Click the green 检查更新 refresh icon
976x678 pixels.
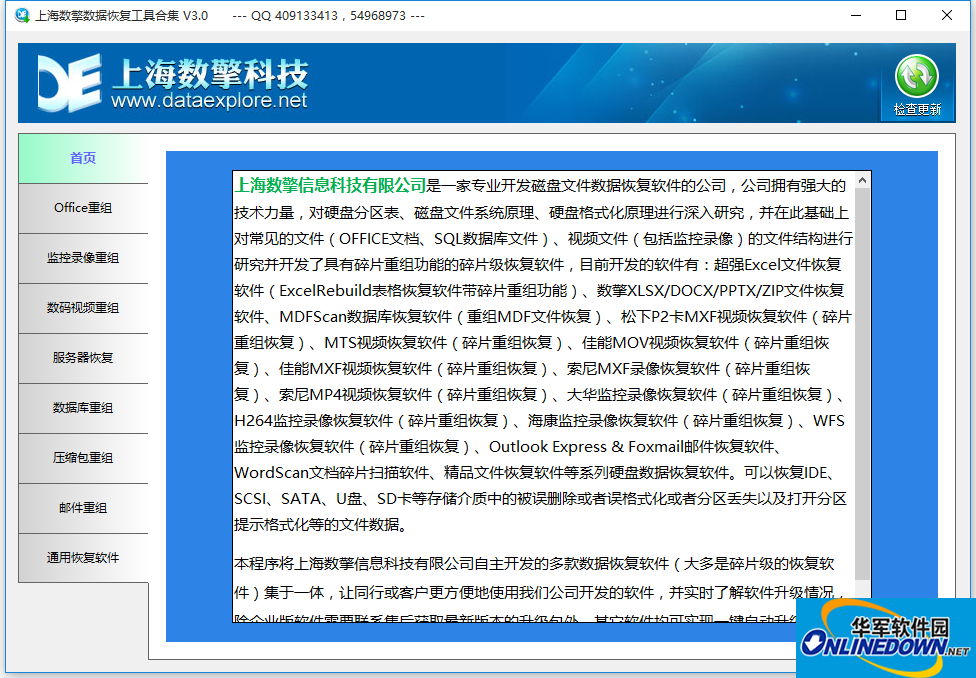click(916, 76)
